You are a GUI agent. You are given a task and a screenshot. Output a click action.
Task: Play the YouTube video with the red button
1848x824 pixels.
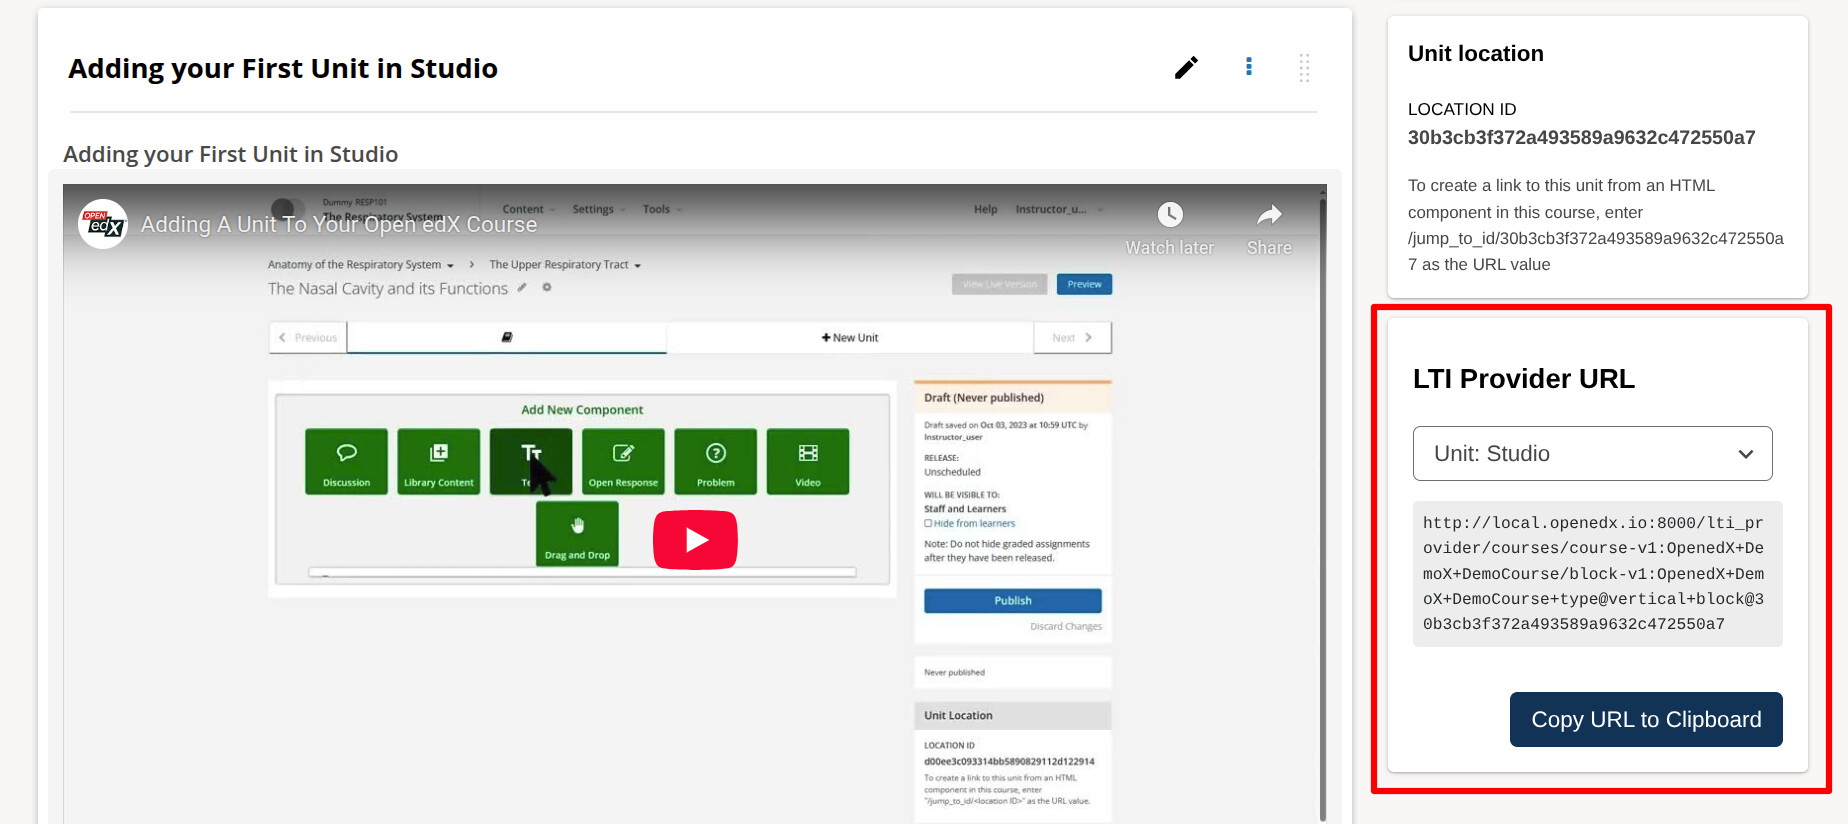coord(695,540)
